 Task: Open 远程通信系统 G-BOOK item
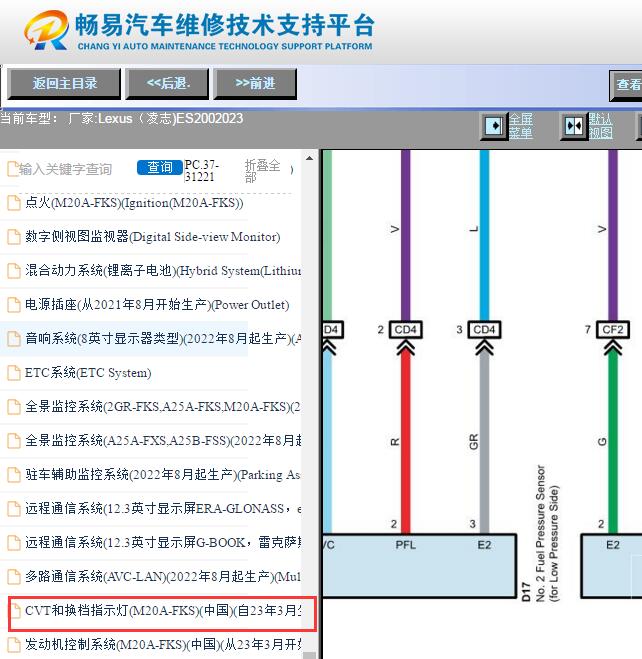tap(163, 543)
